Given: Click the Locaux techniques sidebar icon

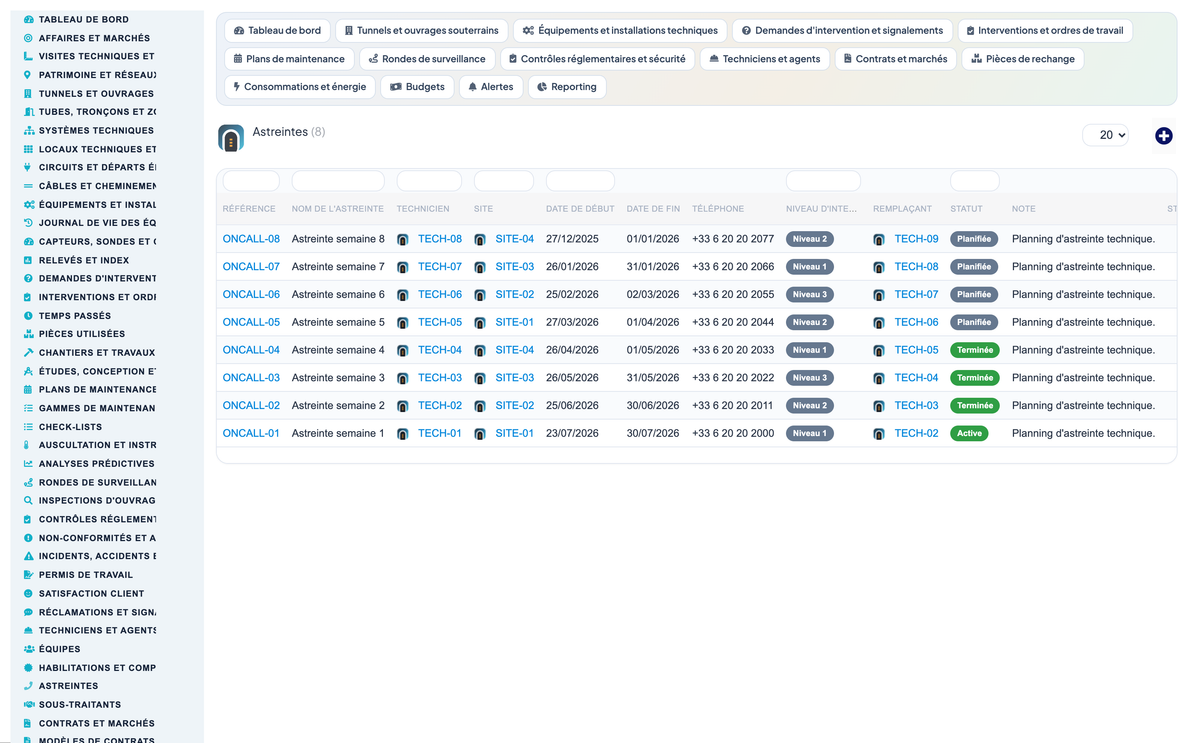Looking at the screenshot, I should click(x=28, y=149).
